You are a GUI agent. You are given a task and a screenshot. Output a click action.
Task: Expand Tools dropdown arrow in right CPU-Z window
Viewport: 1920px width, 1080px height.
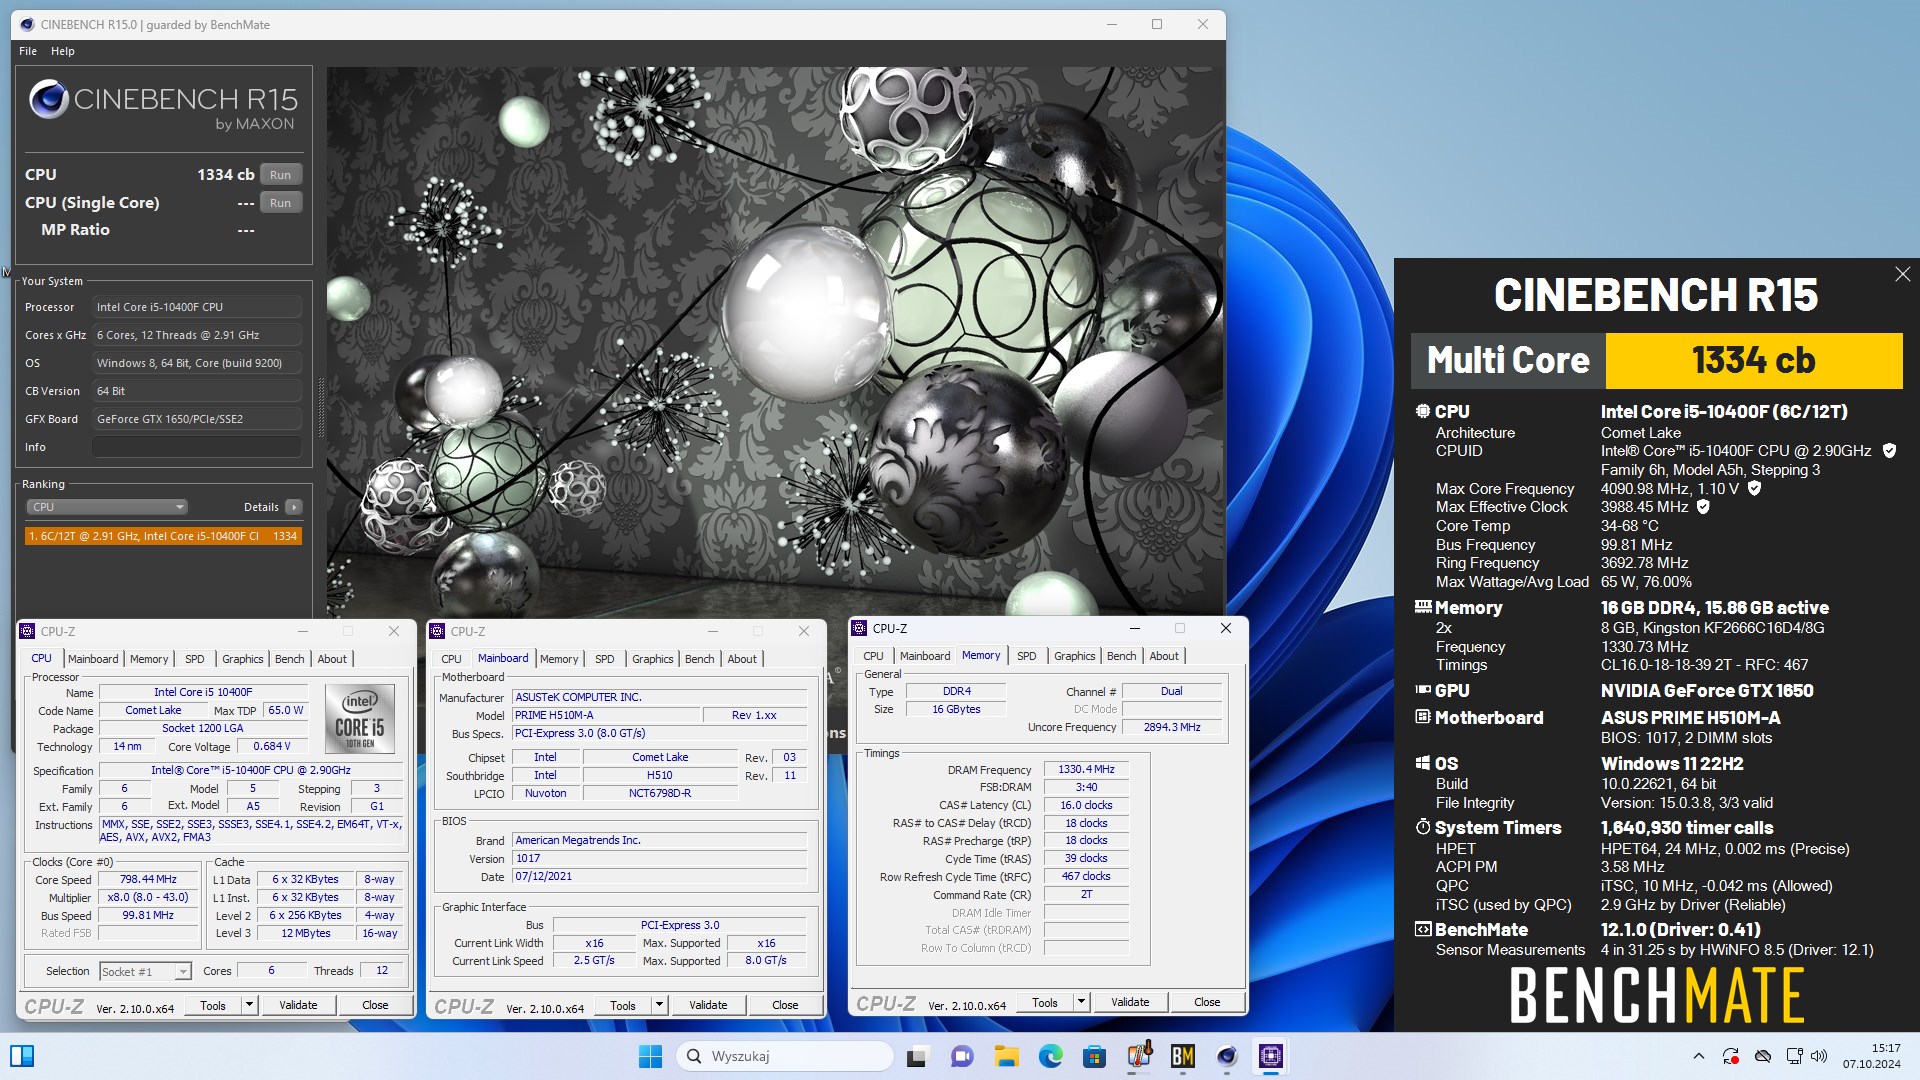pyautogui.click(x=1081, y=1002)
